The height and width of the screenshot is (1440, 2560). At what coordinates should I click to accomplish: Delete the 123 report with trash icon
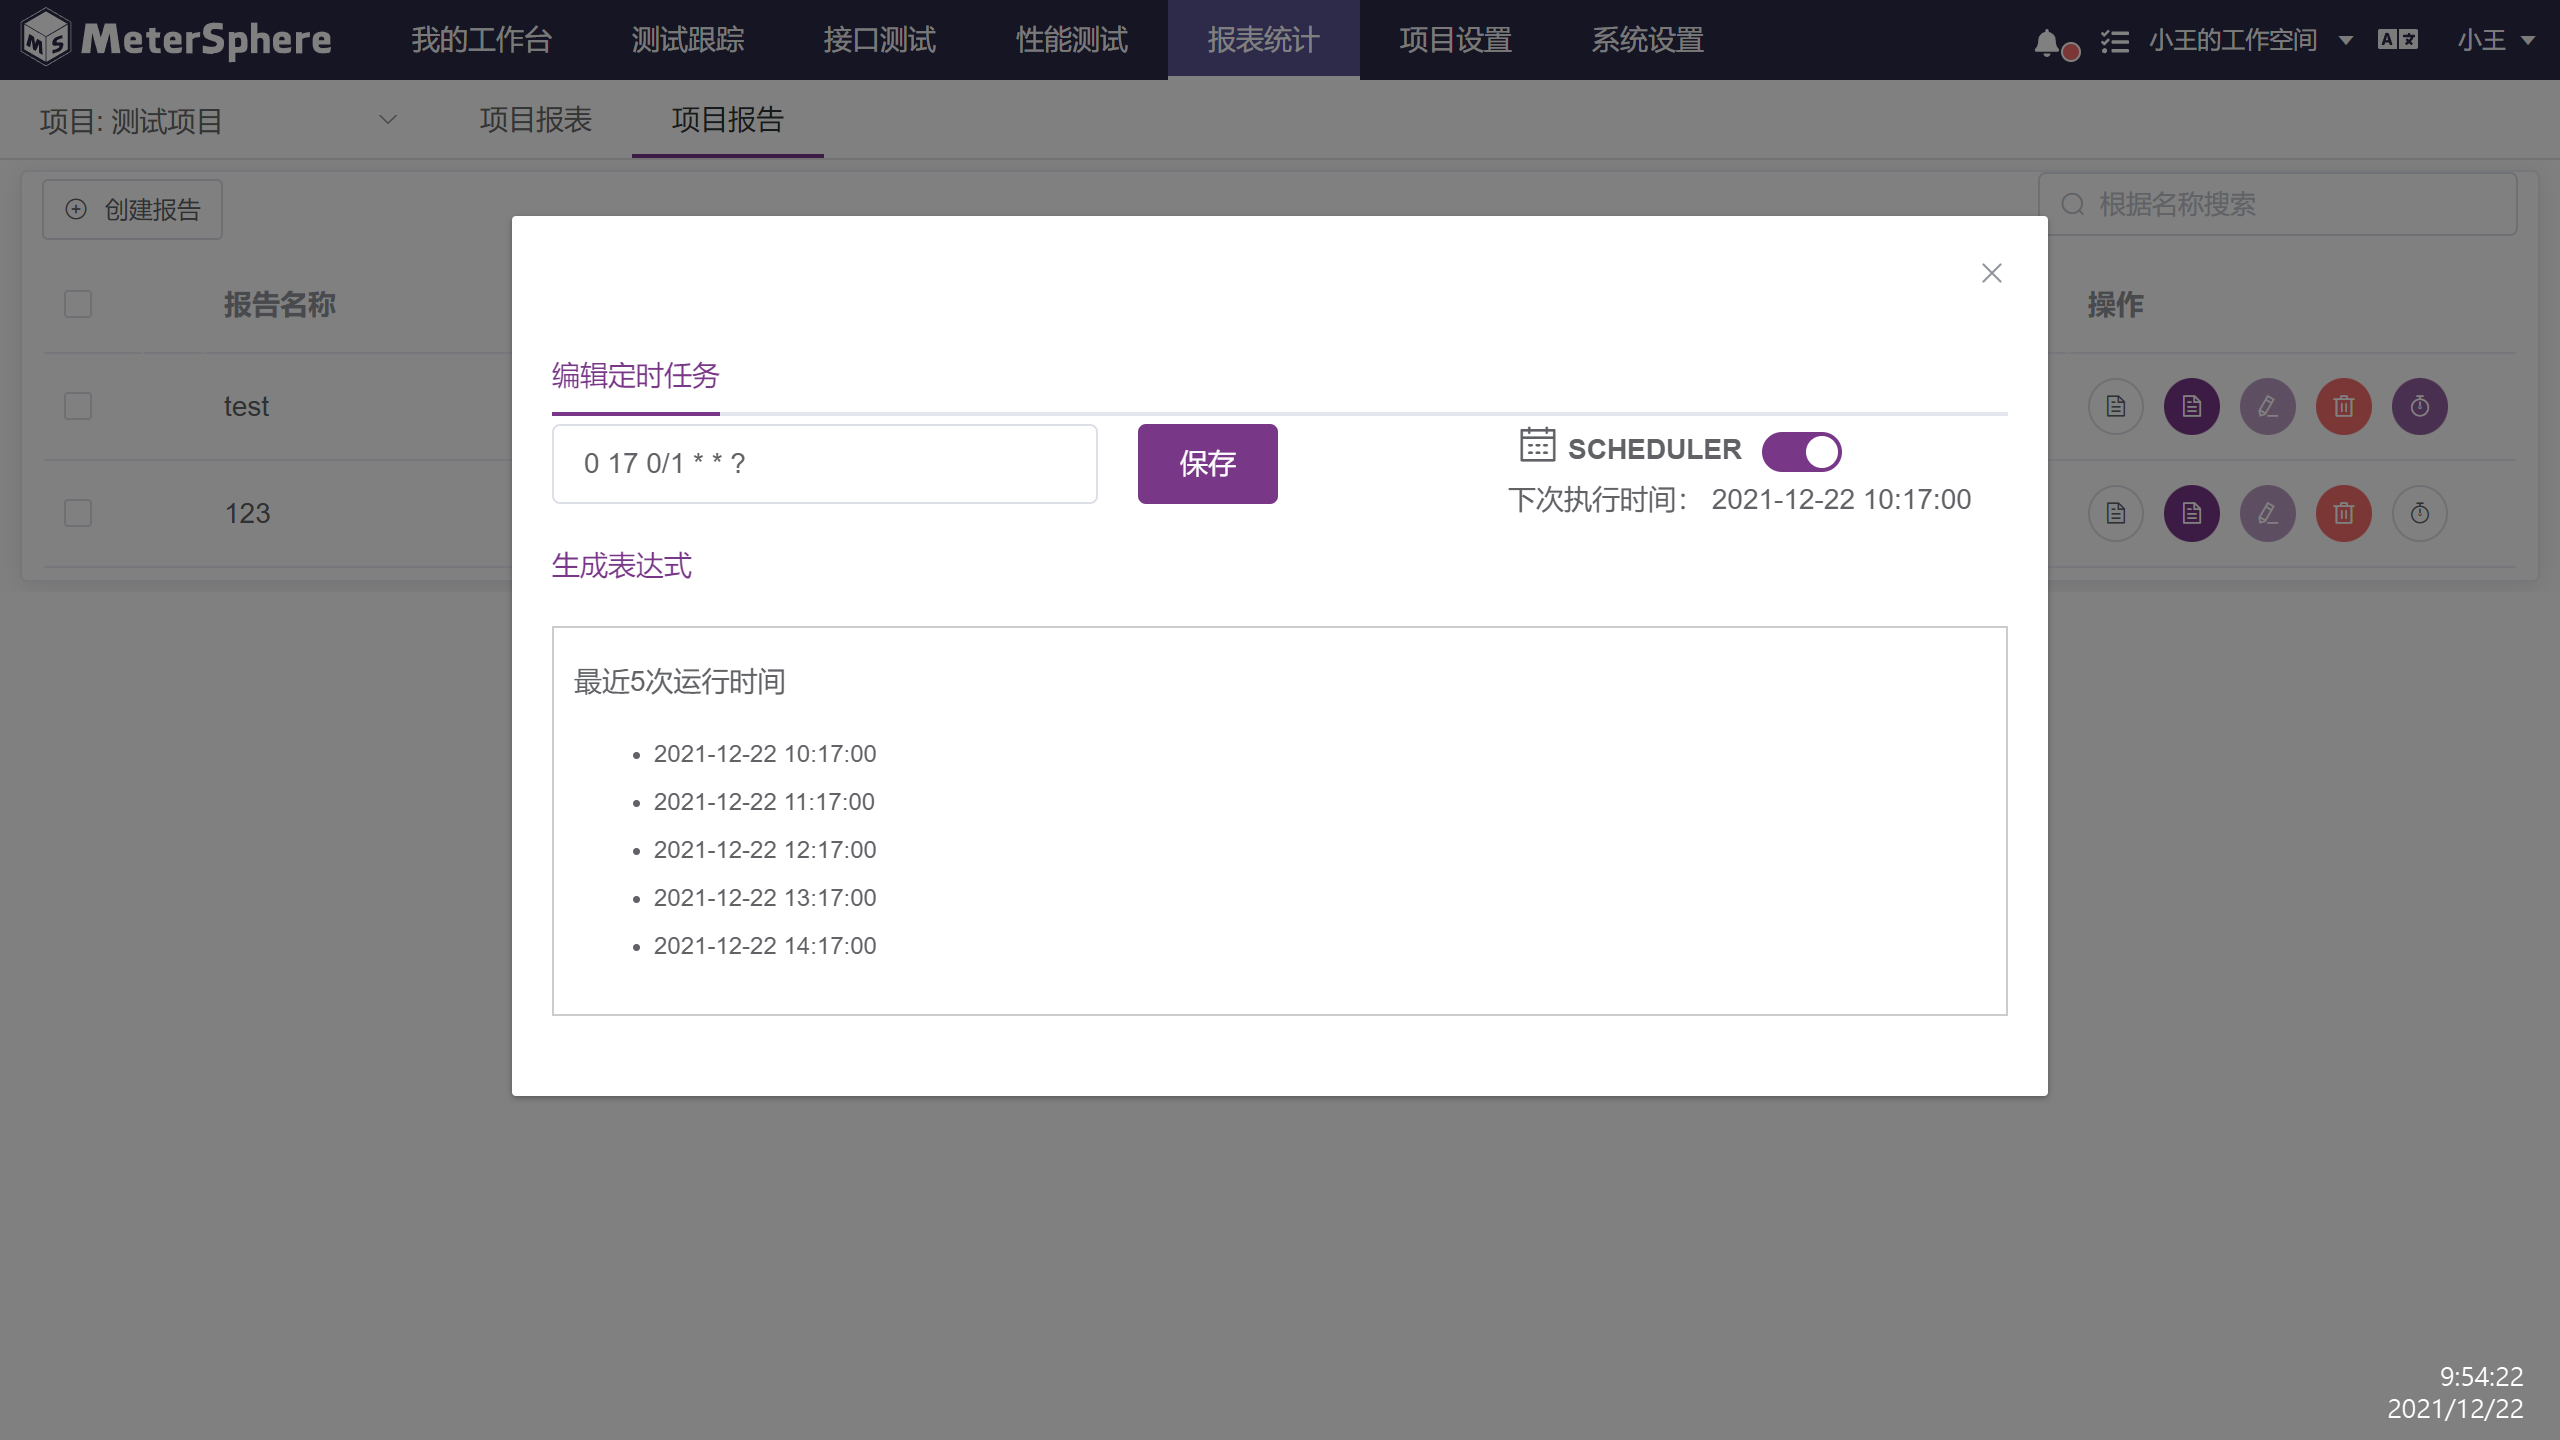2344,514
